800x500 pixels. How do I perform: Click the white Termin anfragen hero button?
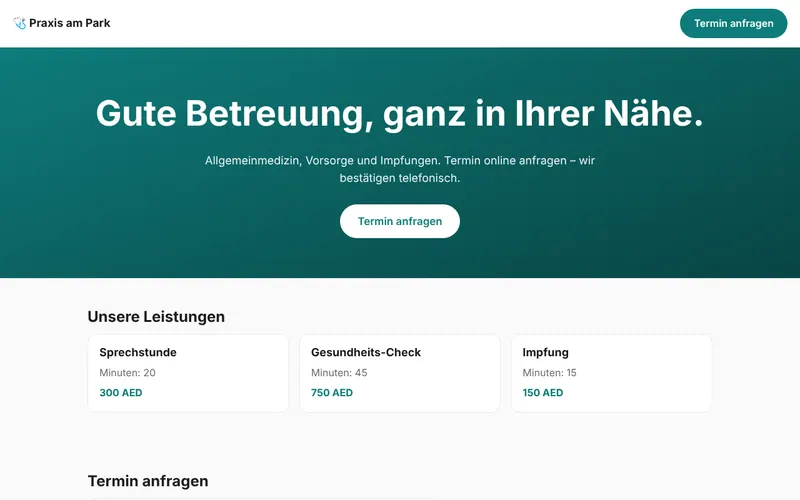point(399,221)
